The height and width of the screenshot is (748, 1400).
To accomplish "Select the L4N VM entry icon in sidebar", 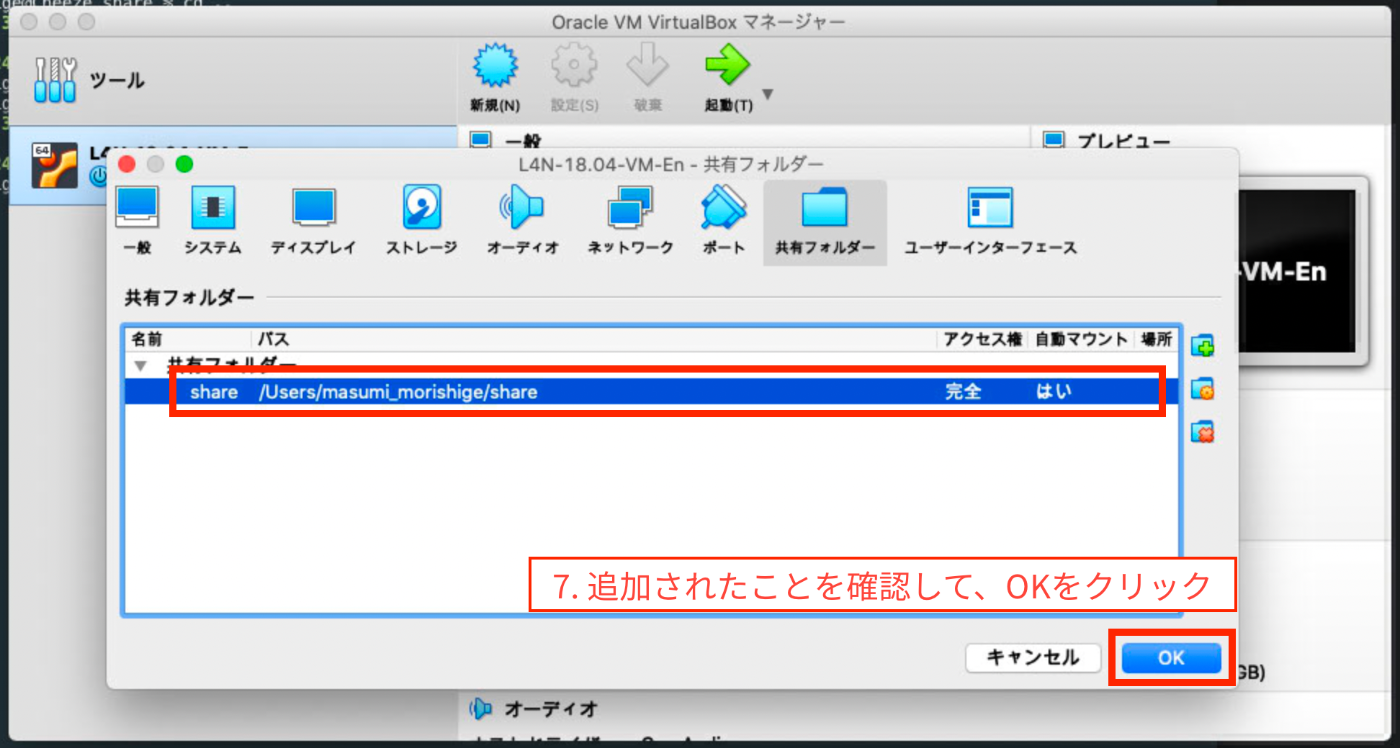I will click(55, 164).
